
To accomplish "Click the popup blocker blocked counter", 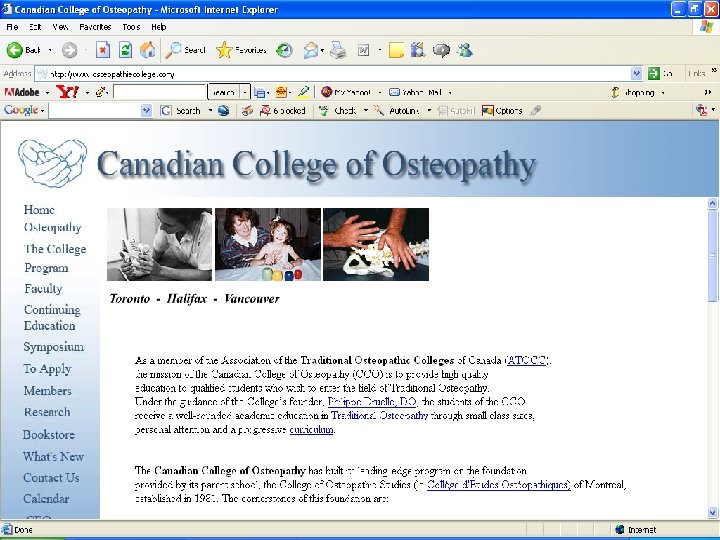I will coord(283,111).
